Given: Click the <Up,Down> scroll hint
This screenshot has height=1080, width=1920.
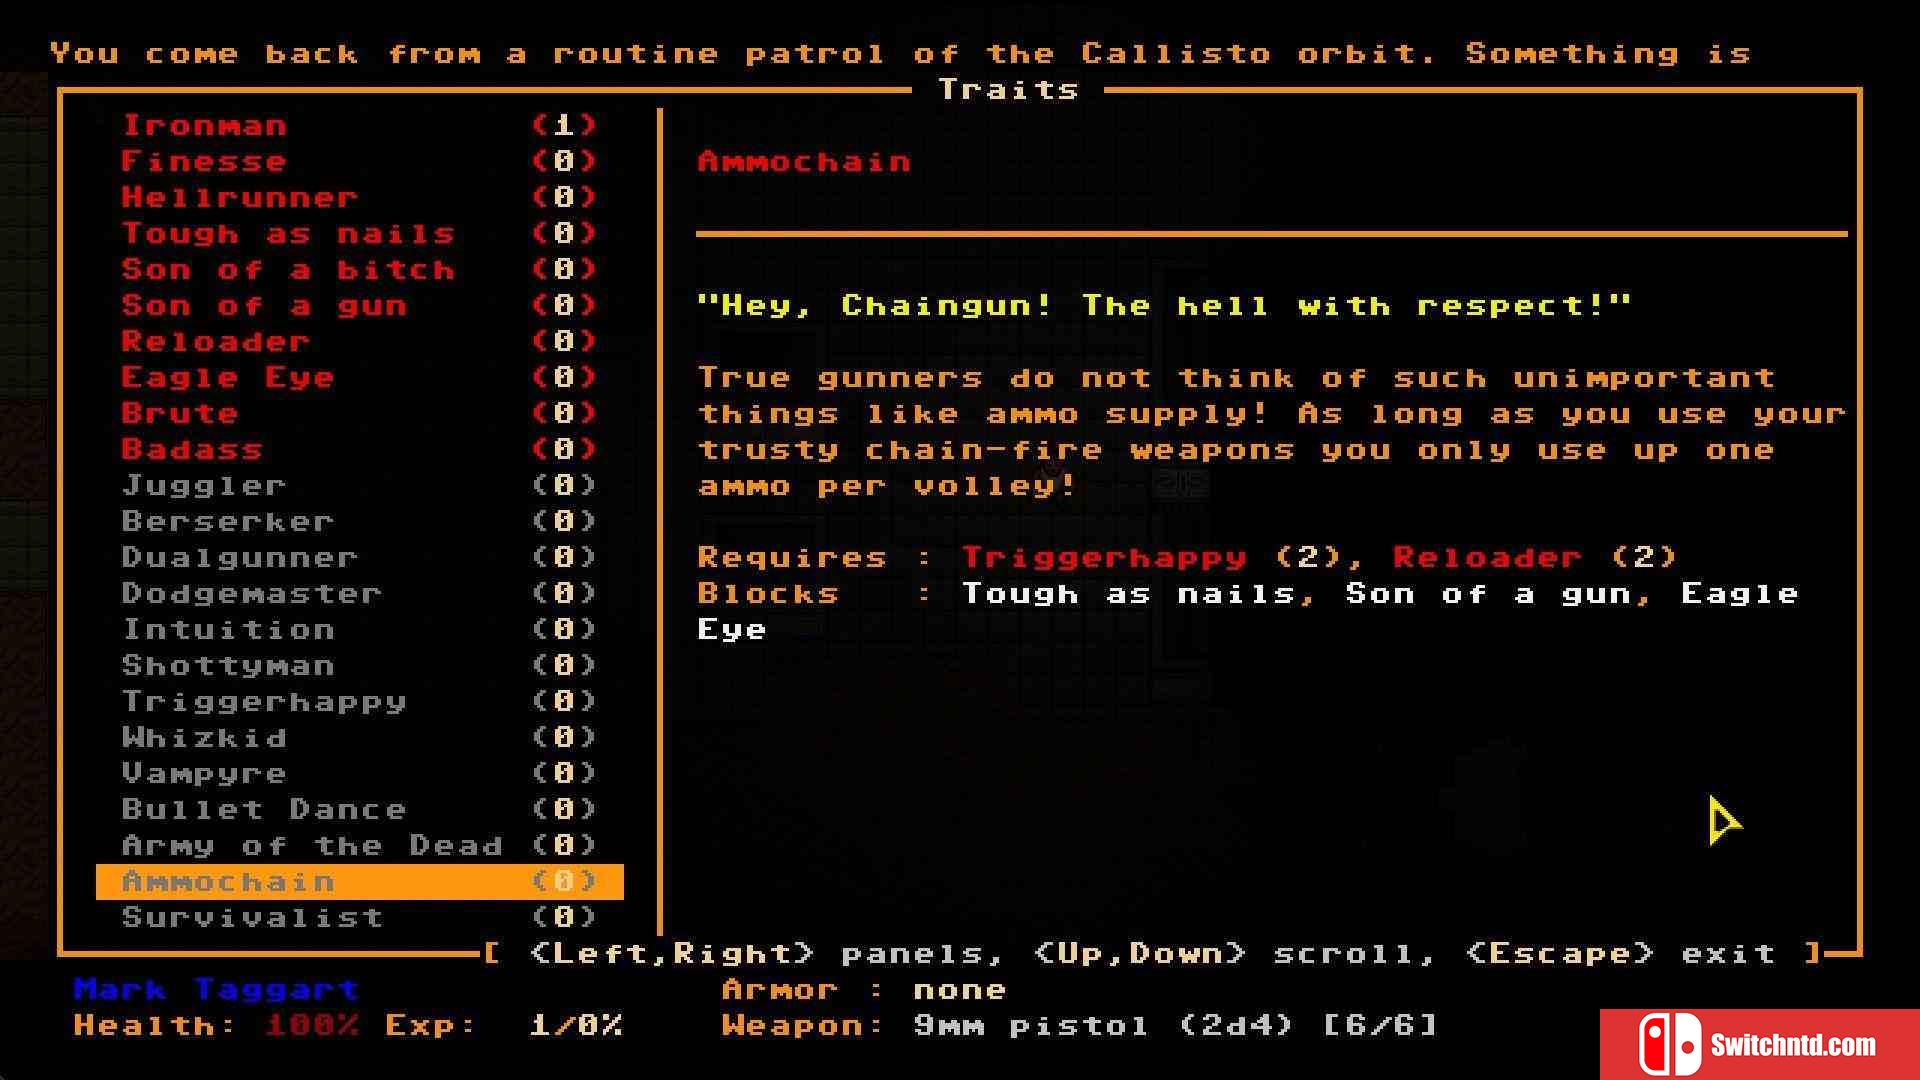Looking at the screenshot, I should 1234,953.
